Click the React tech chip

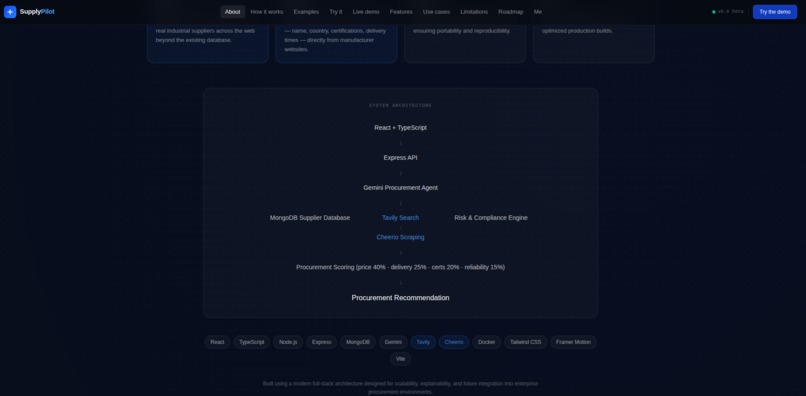[x=217, y=342]
